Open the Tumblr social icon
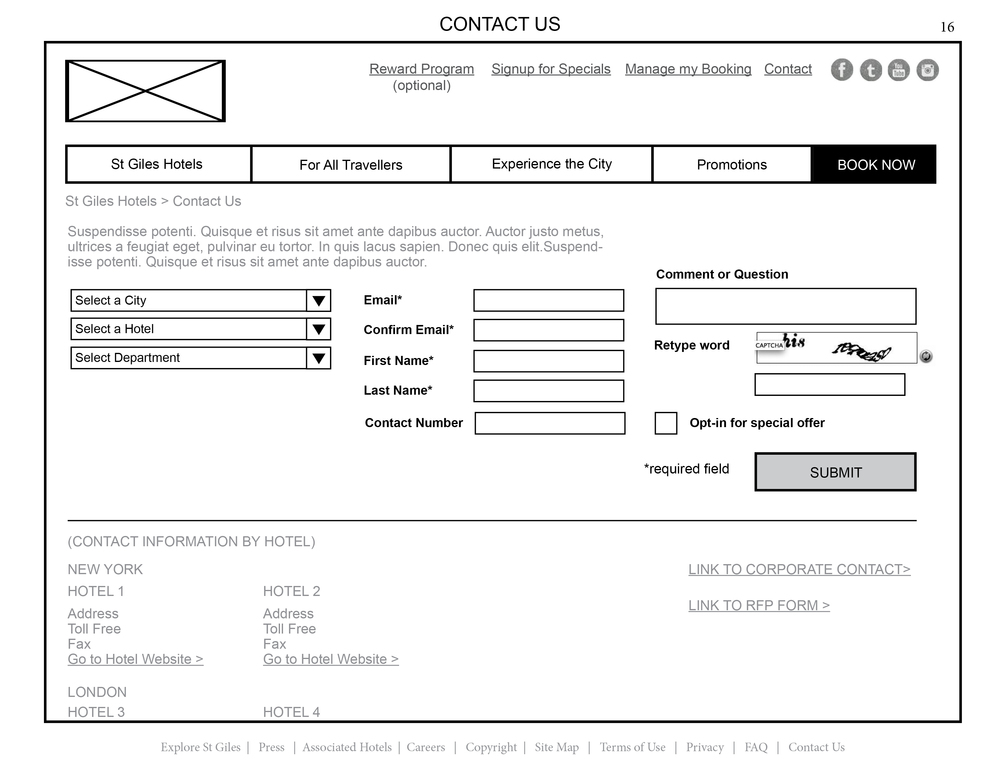This screenshot has width=1000, height=773. point(871,70)
